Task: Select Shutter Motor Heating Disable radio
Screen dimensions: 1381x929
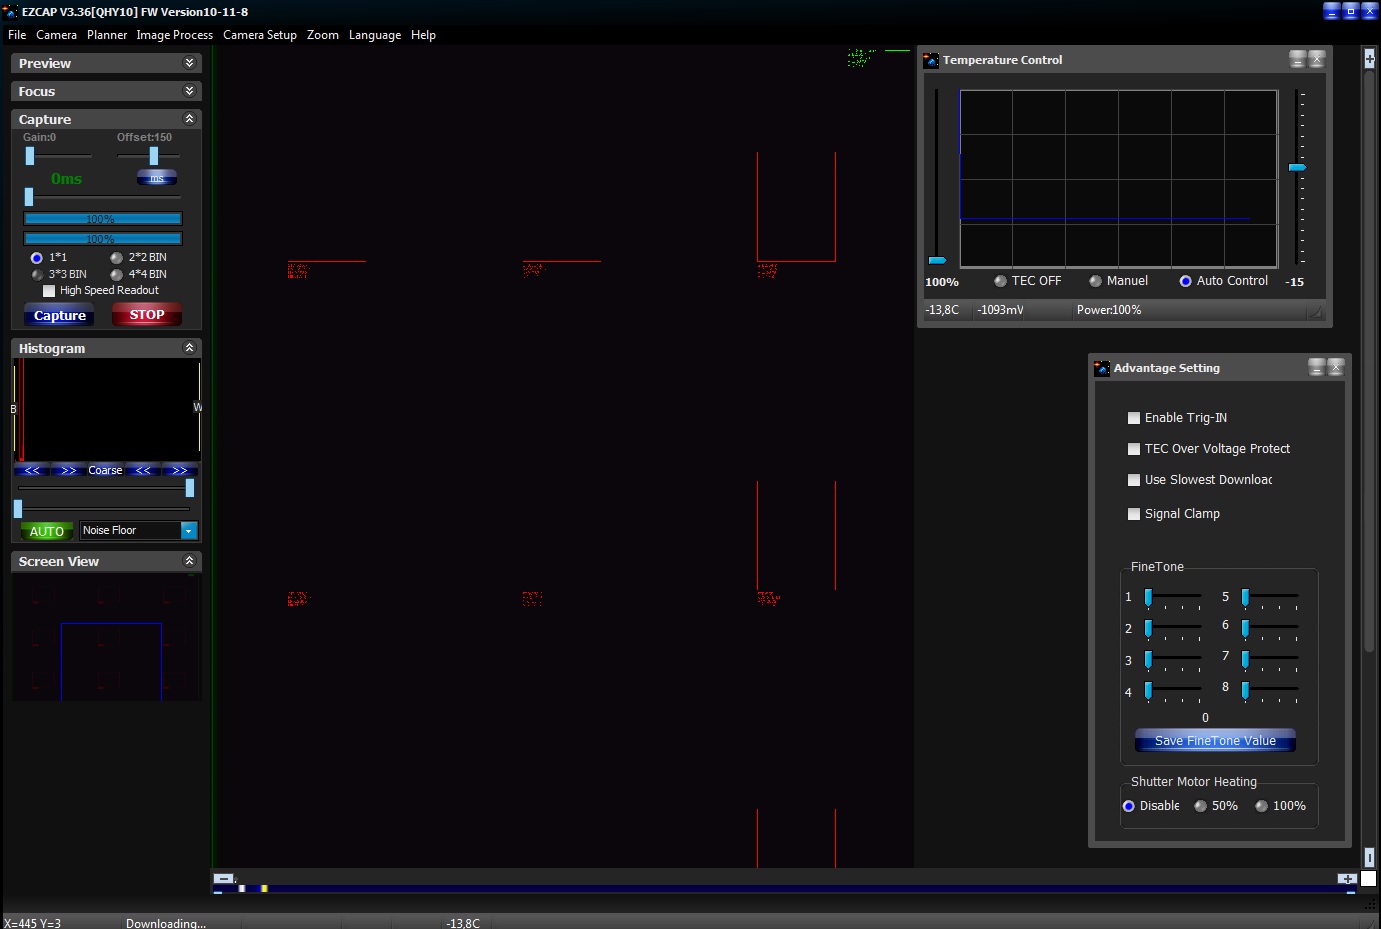Action: pos(1128,806)
